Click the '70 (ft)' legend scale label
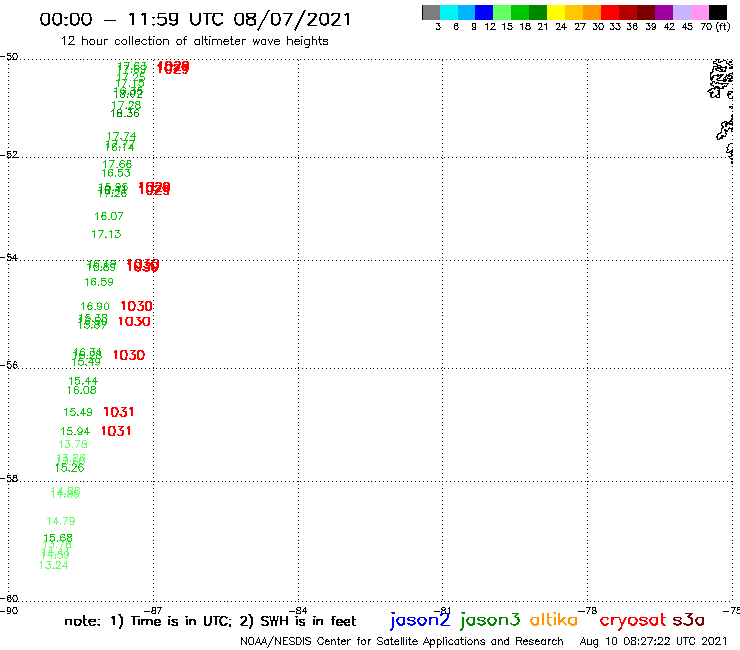This screenshot has width=740, height=650. click(715, 27)
